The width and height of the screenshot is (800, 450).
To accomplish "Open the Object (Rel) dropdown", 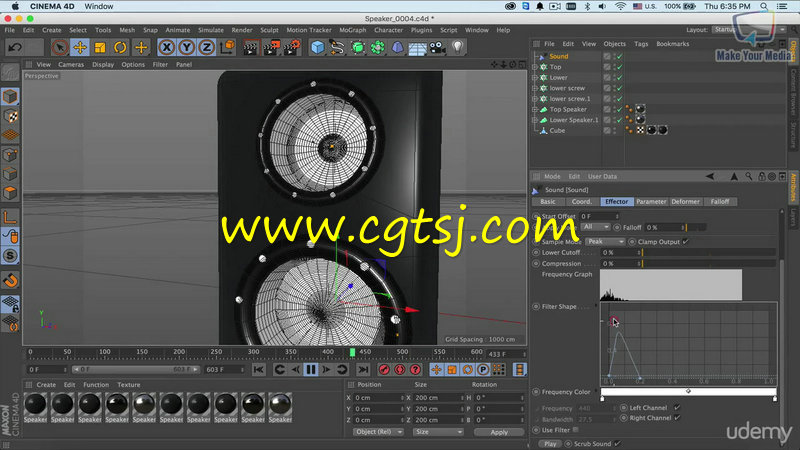I will point(378,432).
